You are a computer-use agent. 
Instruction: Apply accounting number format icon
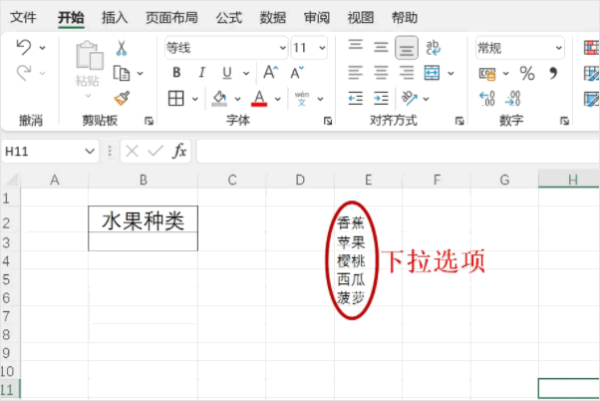(x=488, y=73)
